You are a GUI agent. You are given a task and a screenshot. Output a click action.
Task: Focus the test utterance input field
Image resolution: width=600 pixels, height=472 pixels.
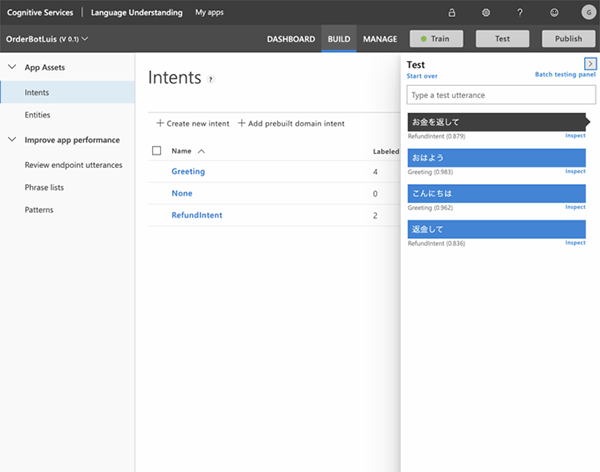pos(501,95)
